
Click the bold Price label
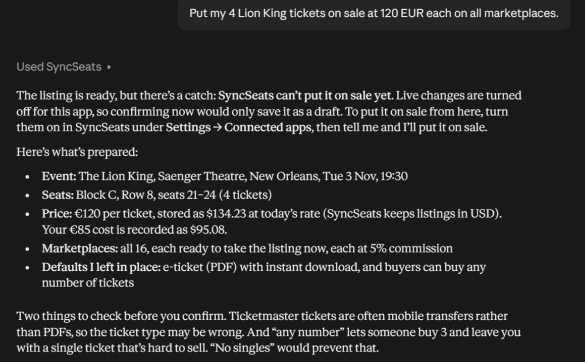57,213
